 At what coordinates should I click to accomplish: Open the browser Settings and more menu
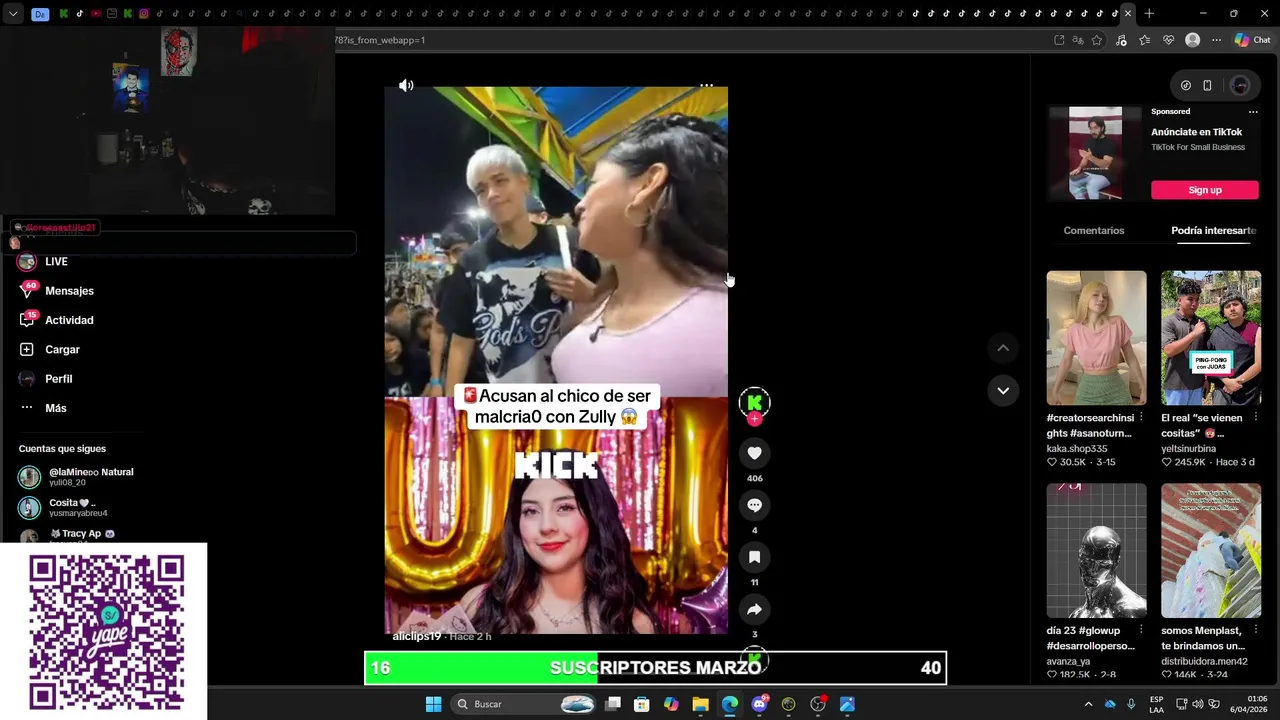pyautogui.click(x=1216, y=40)
